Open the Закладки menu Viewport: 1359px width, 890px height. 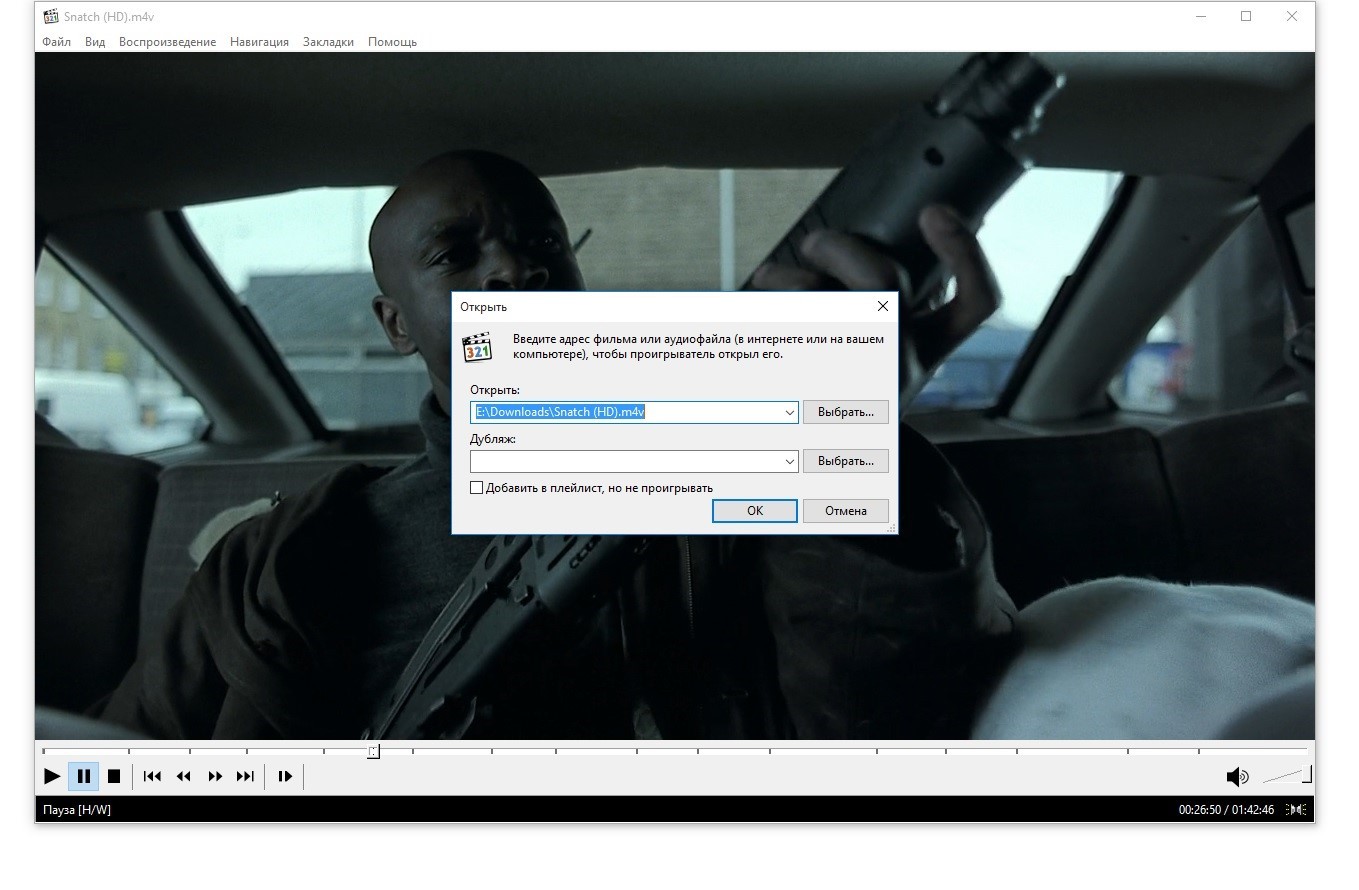pos(328,42)
